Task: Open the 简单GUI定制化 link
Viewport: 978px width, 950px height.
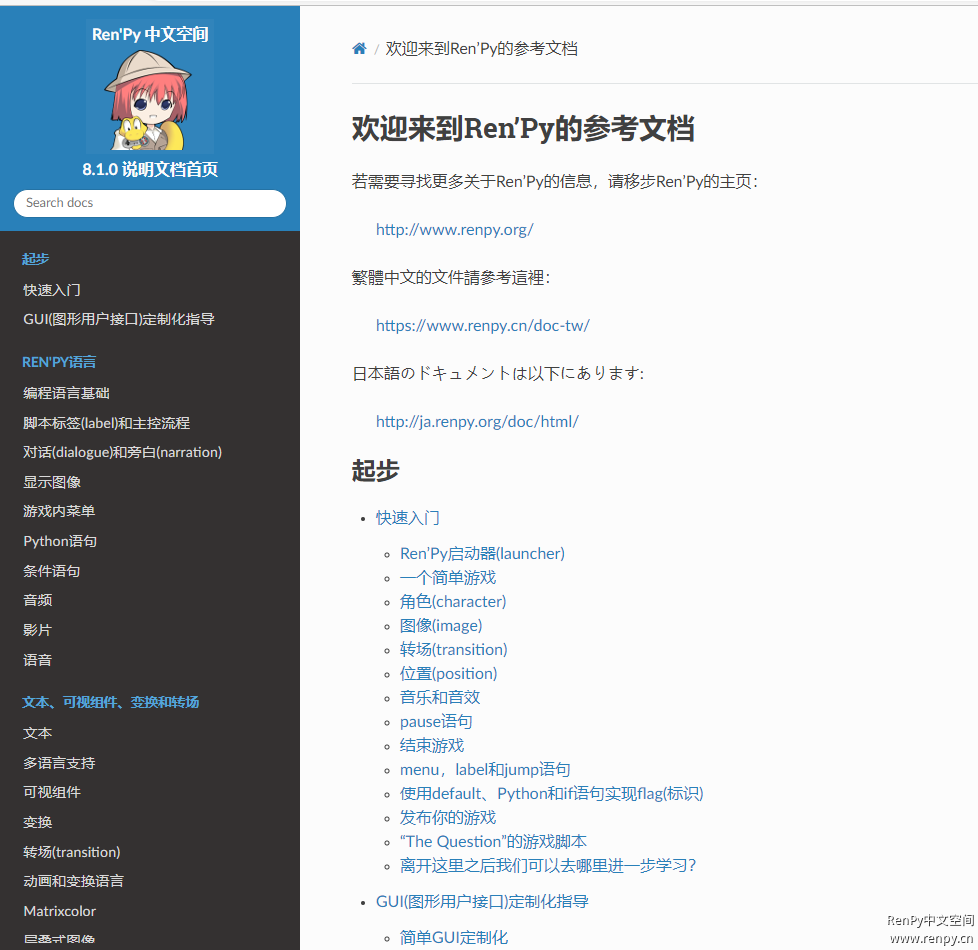Action: (454, 938)
